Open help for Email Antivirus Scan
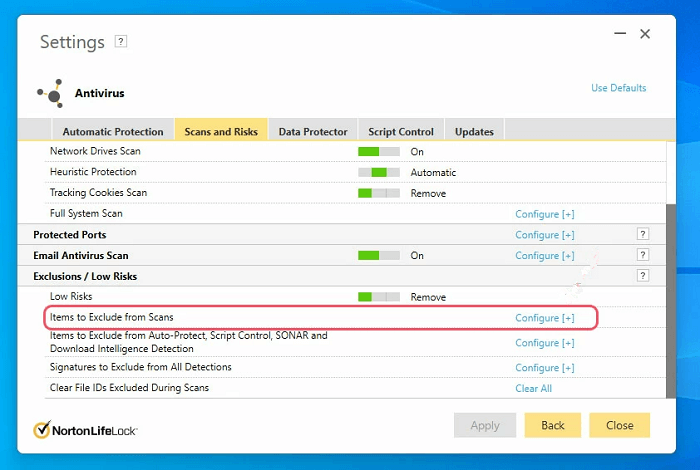 click(x=642, y=255)
